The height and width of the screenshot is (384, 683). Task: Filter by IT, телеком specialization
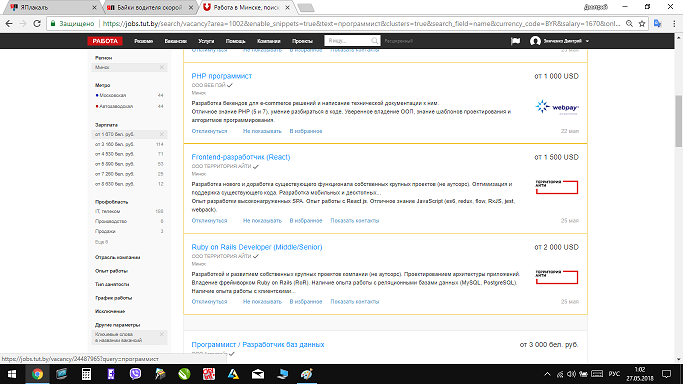click(108, 211)
